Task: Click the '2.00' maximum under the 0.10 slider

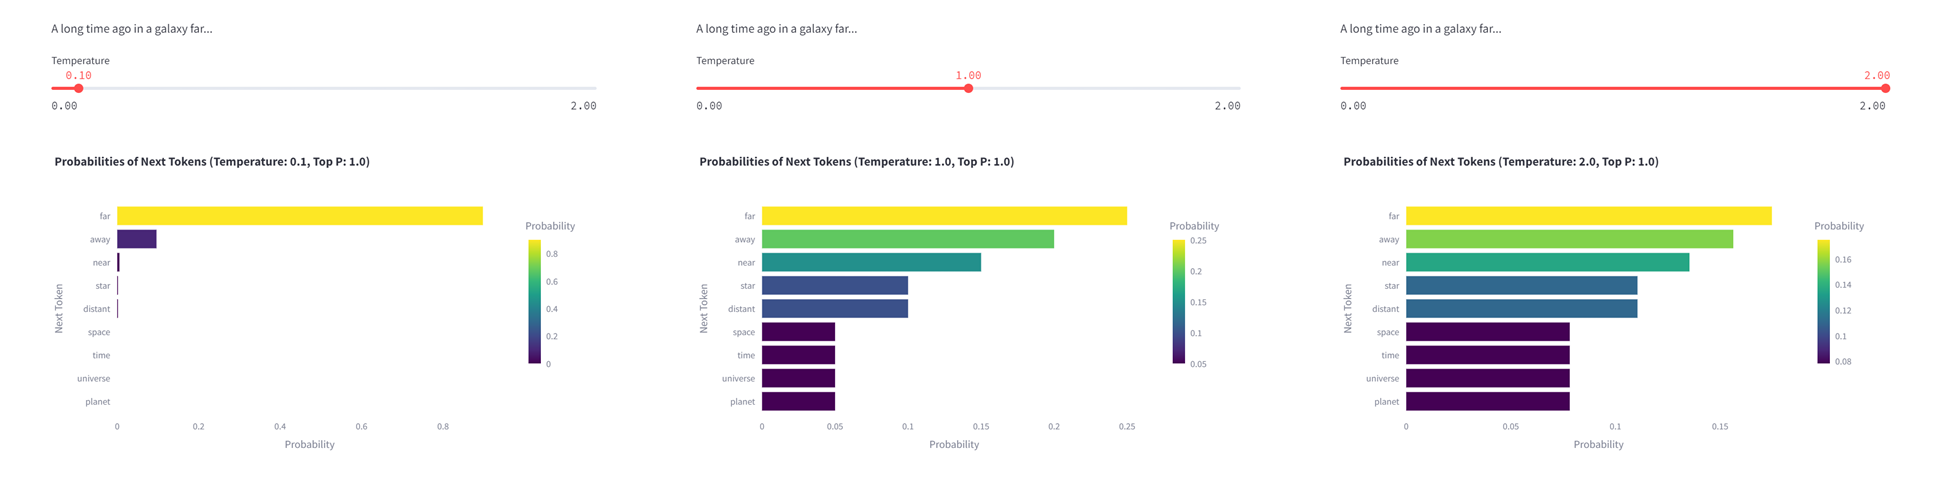Action: [x=583, y=106]
